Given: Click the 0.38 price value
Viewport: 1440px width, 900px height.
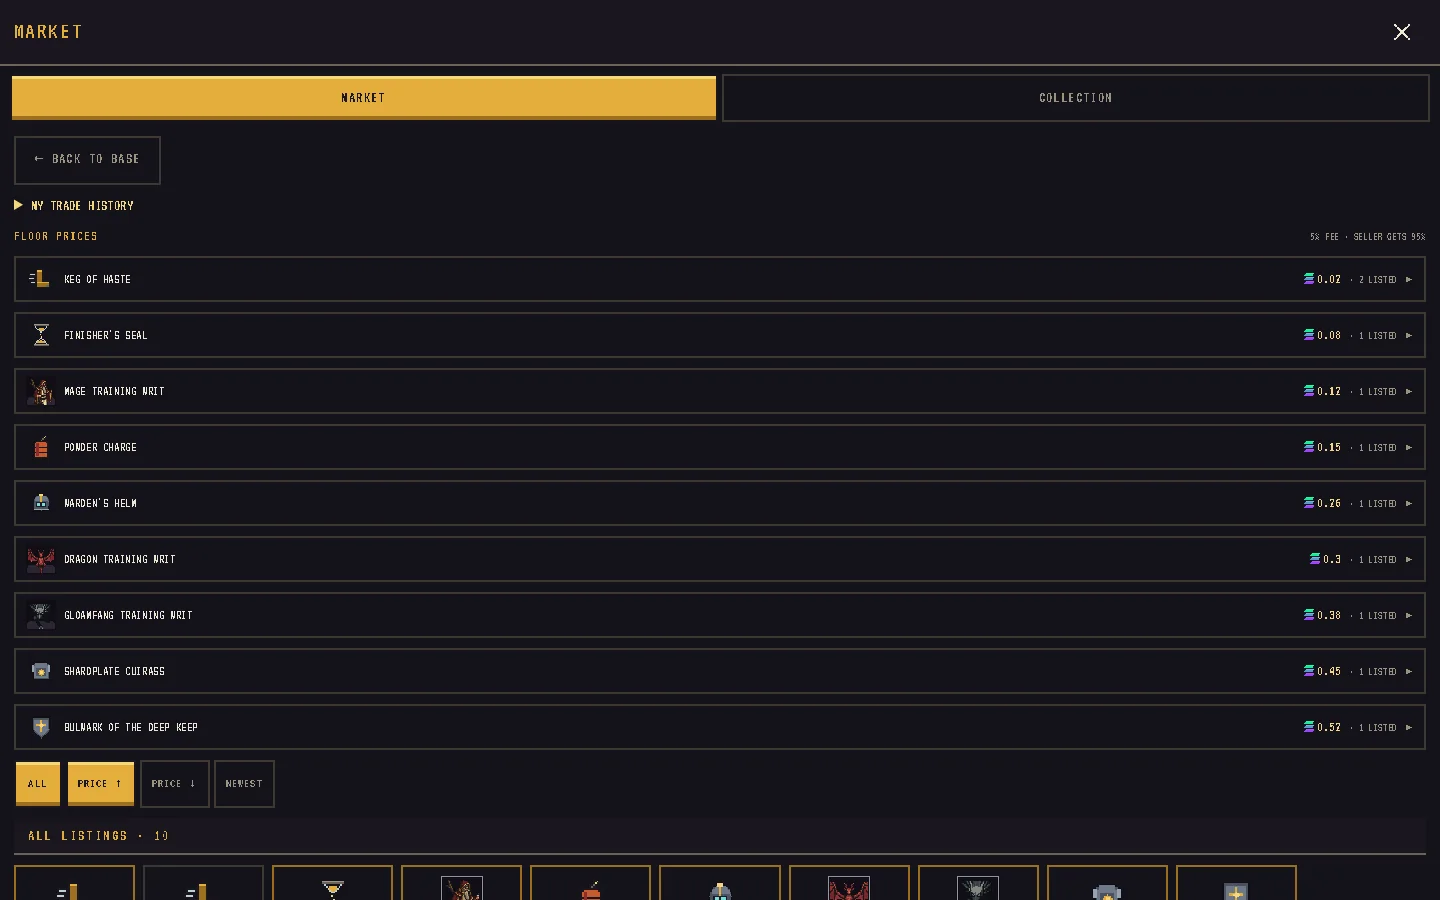Looking at the screenshot, I should tap(1329, 615).
